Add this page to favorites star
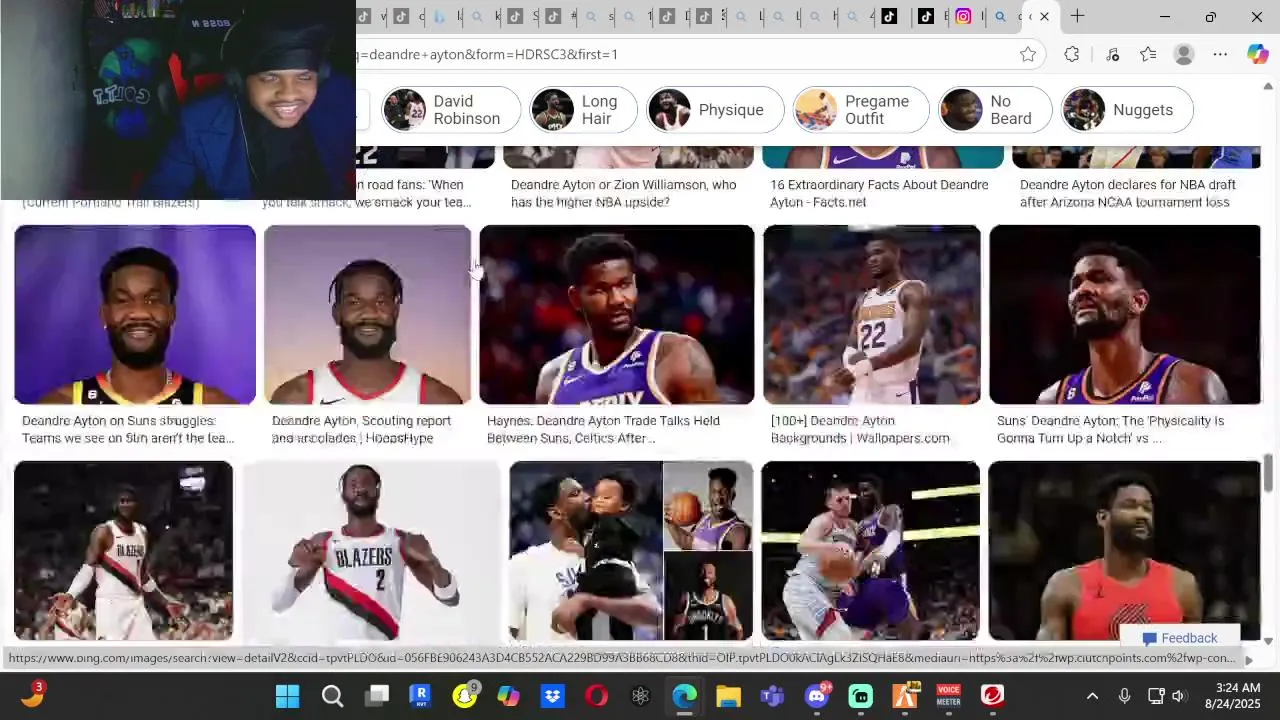Image resolution: width=1280 pixels, height=720 pixels. click(x=1028, y=54)
